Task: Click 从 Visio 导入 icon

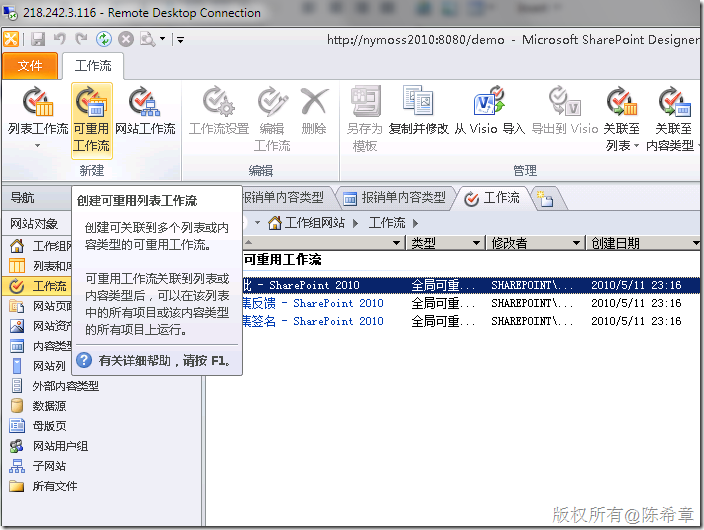Action: pos(489,101)
